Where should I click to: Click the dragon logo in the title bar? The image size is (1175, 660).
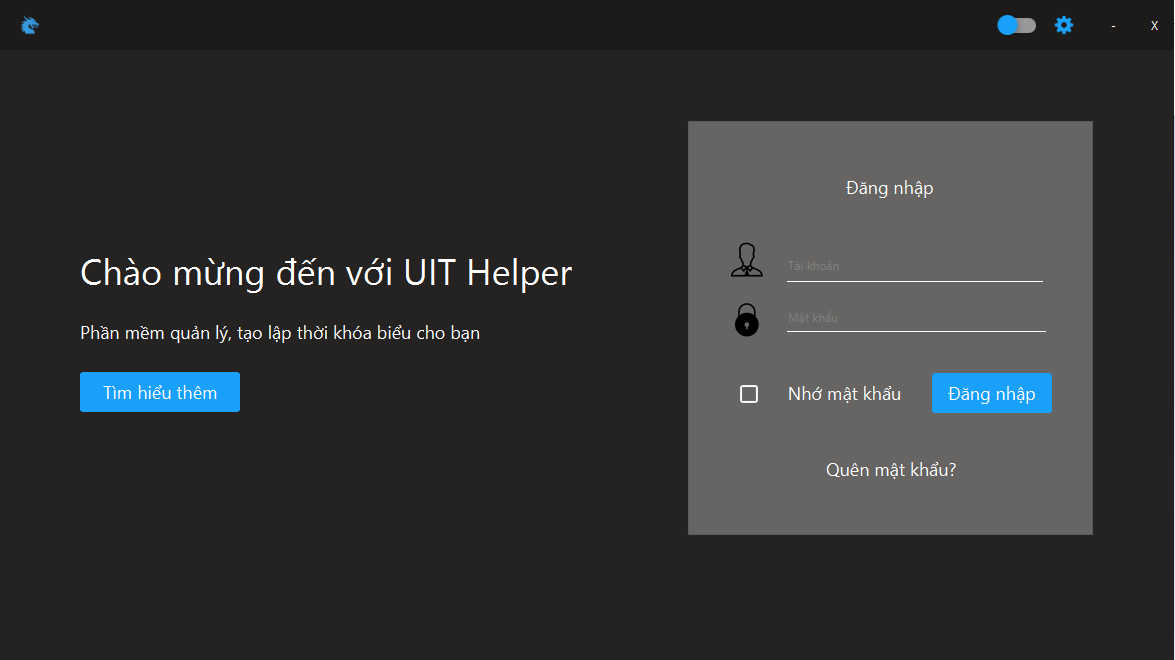[29, 25]
